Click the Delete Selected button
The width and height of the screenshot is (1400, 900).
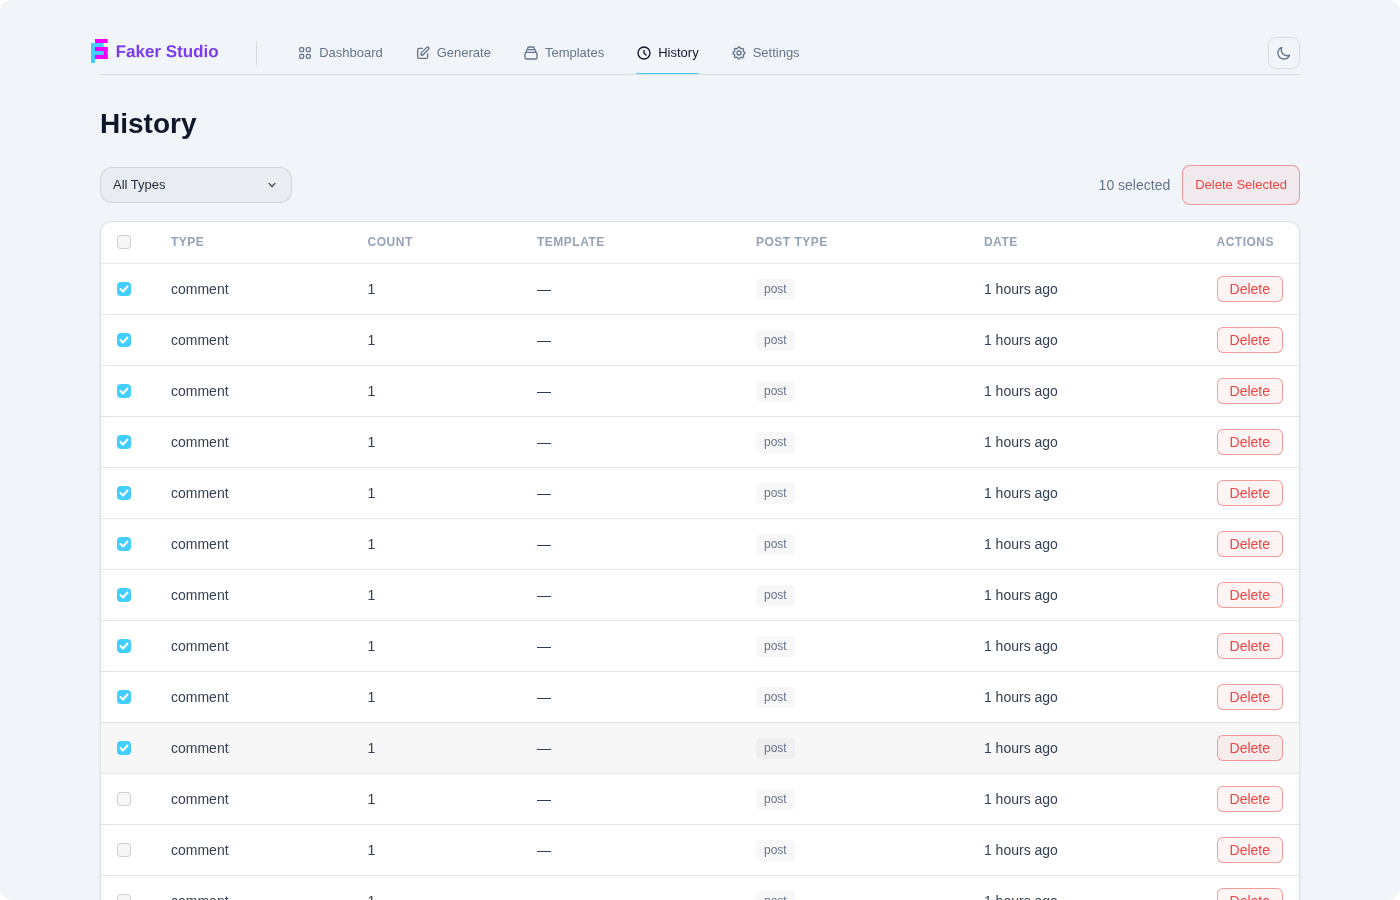(1241, 185)
